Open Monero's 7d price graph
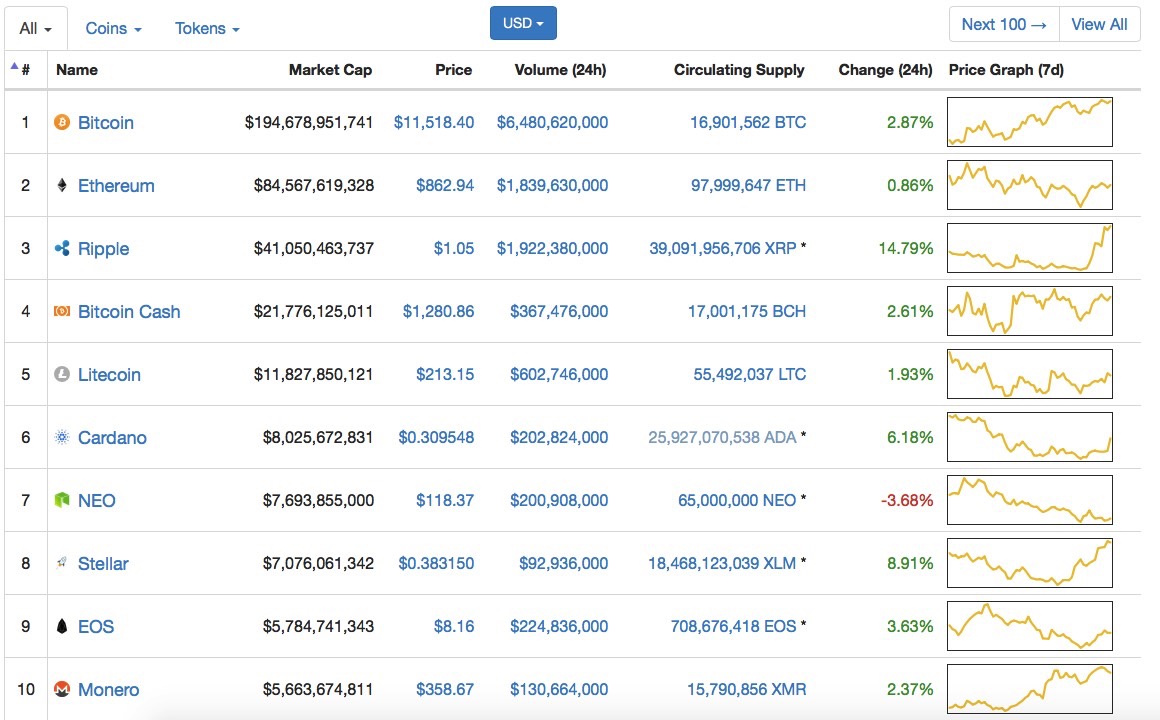The image size is (1160, 720). (x=1030, y=689)
